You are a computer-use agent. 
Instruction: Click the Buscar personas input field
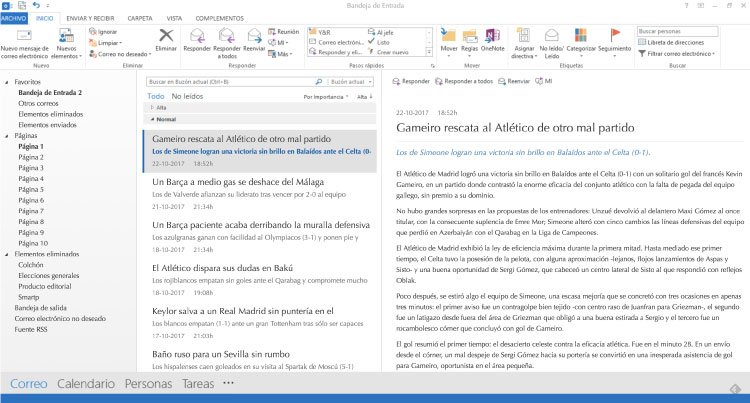(677, 31)
